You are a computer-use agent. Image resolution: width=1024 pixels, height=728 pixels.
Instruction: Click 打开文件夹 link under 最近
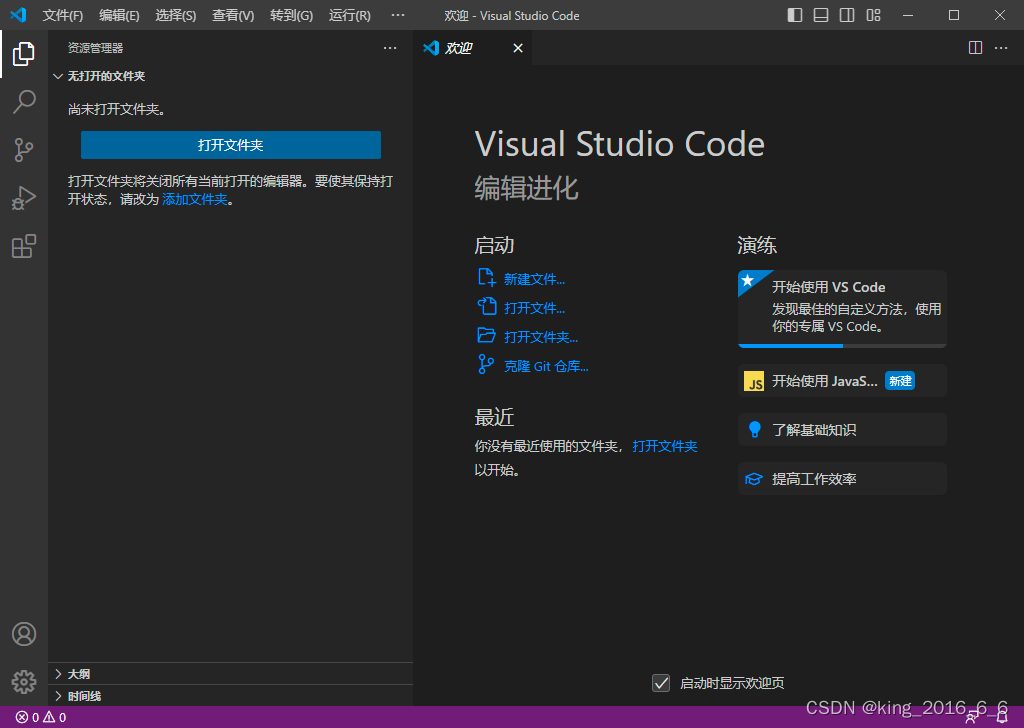pyautogui.click(x=665, y=446)
